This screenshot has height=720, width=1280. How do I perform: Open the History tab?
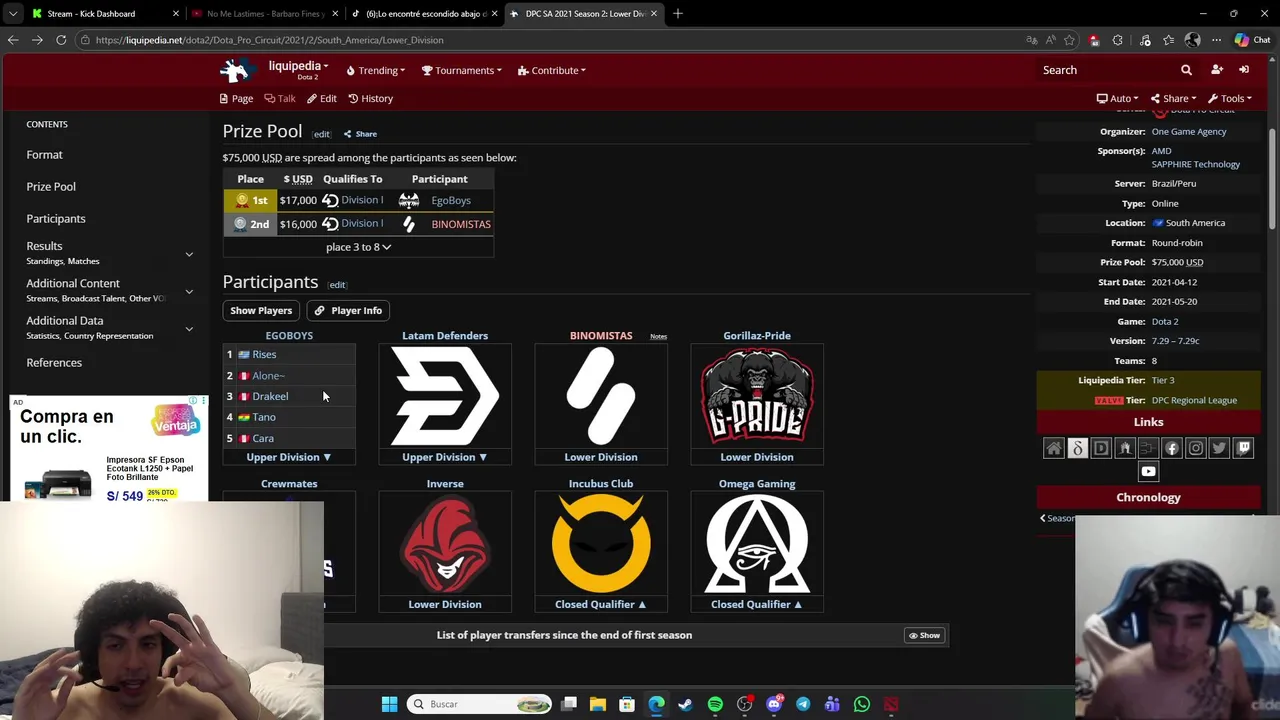coord(370,98)
